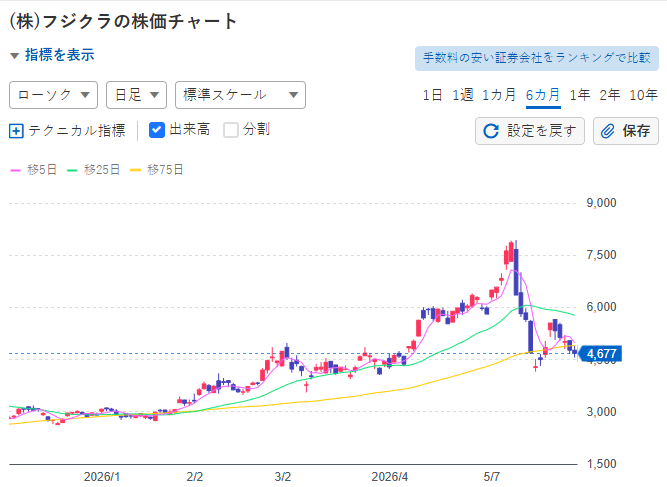Select the 1週 period tab
667x487 pixels.
[463, 95]
